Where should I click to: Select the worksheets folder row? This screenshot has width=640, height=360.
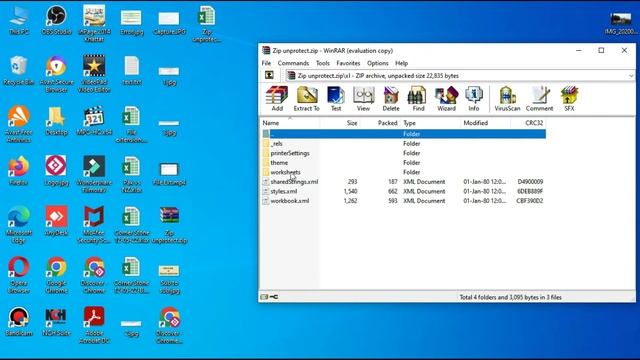click(x=403, y=172)
